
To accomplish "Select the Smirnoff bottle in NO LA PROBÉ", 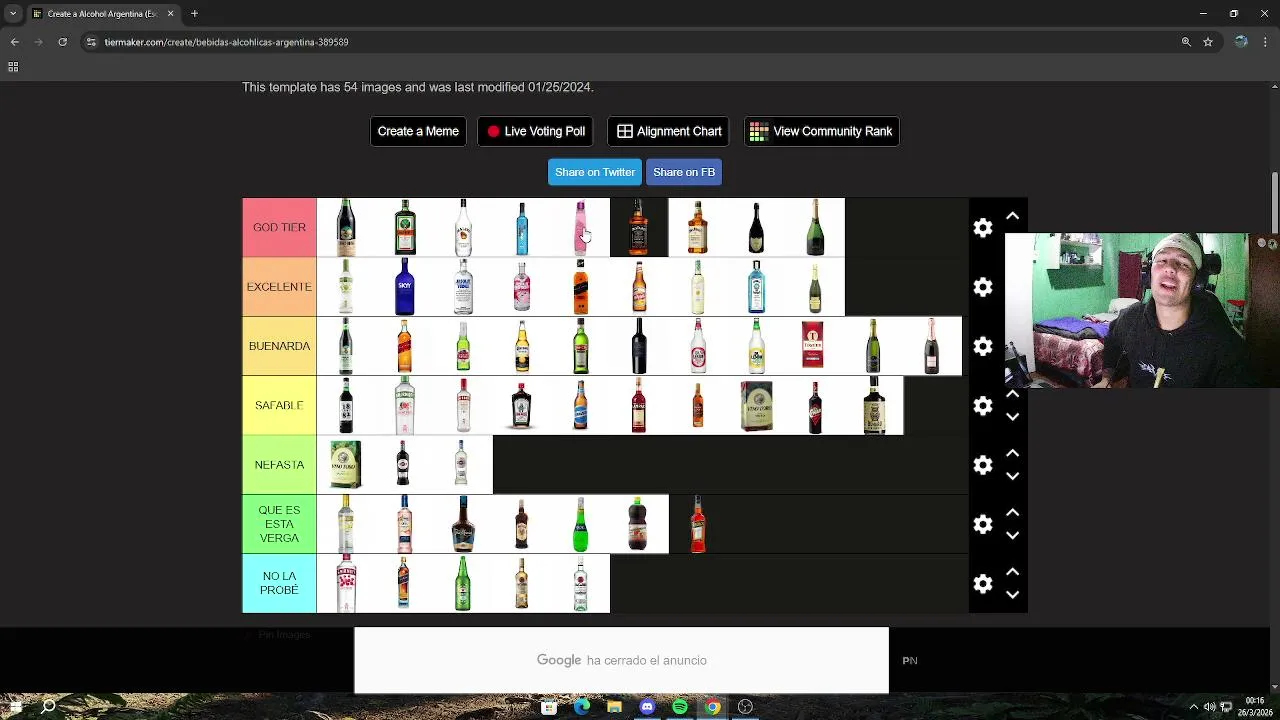I will [346, 583].
